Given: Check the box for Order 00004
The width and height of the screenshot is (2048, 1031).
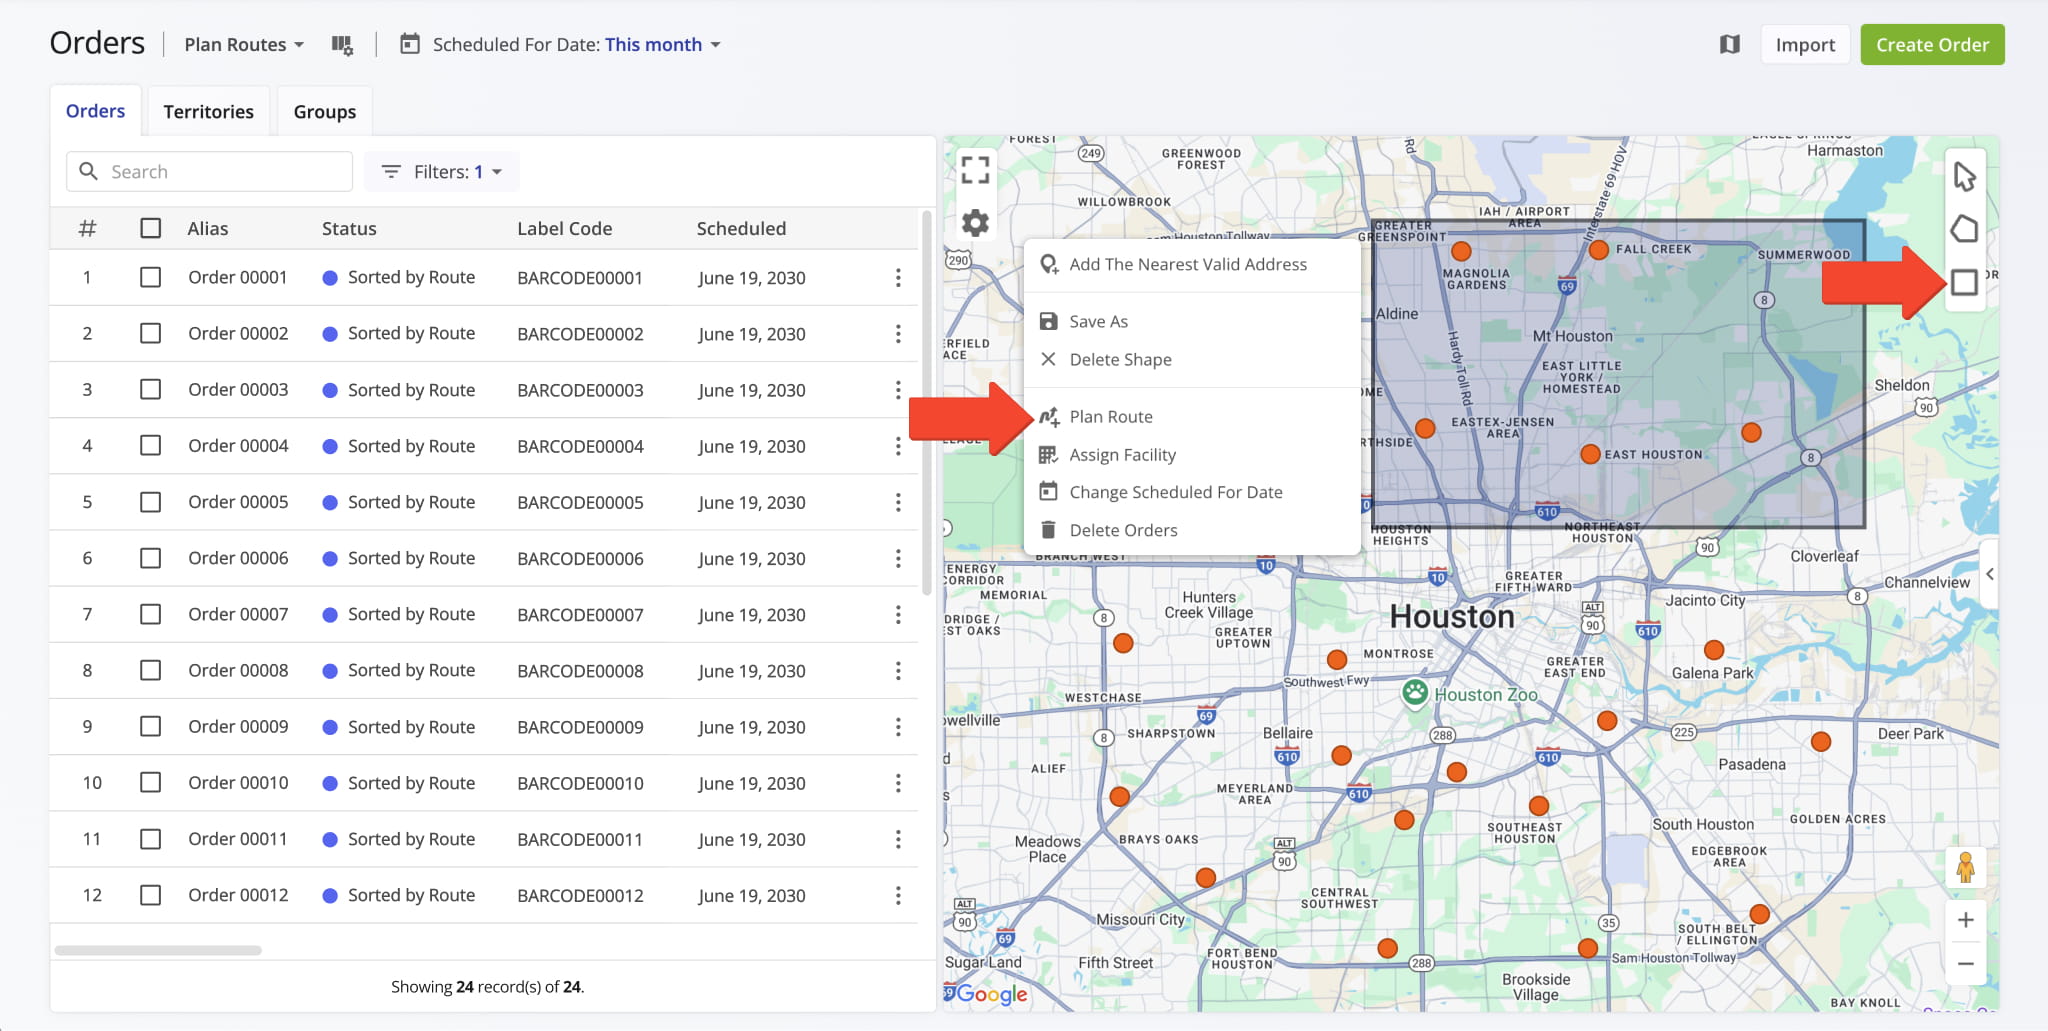Looking at the screenshot, I should pyautogui.click(x=151, y=445).
